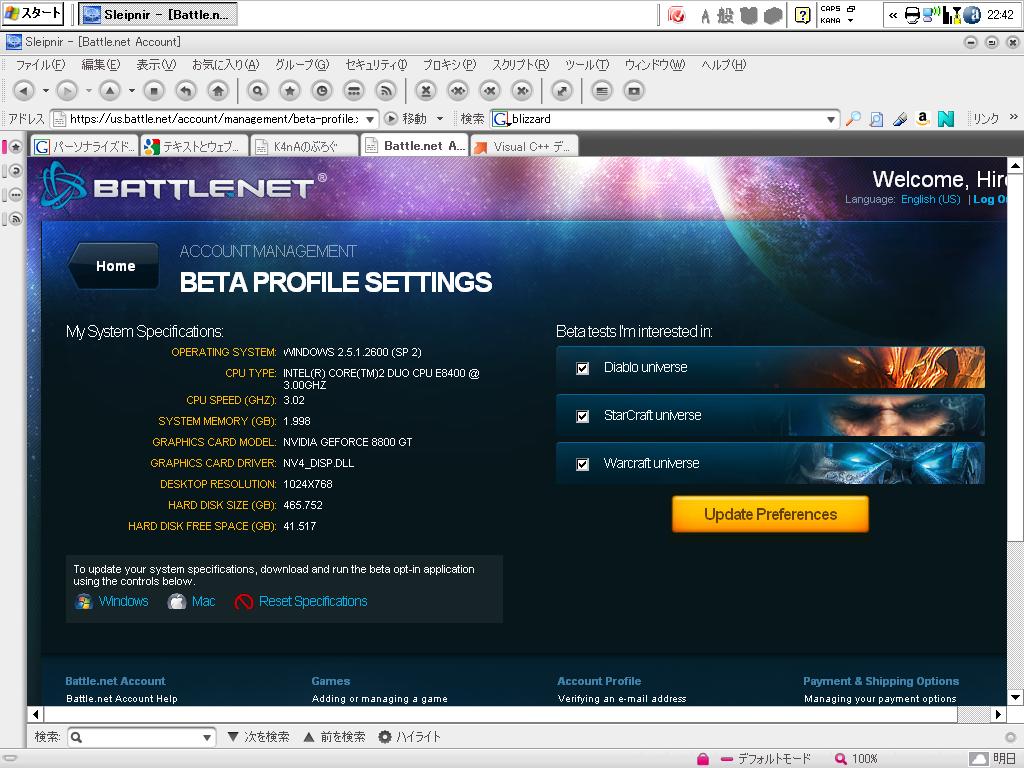Click the Battle.net Account Help link

[x=121, y=699]
